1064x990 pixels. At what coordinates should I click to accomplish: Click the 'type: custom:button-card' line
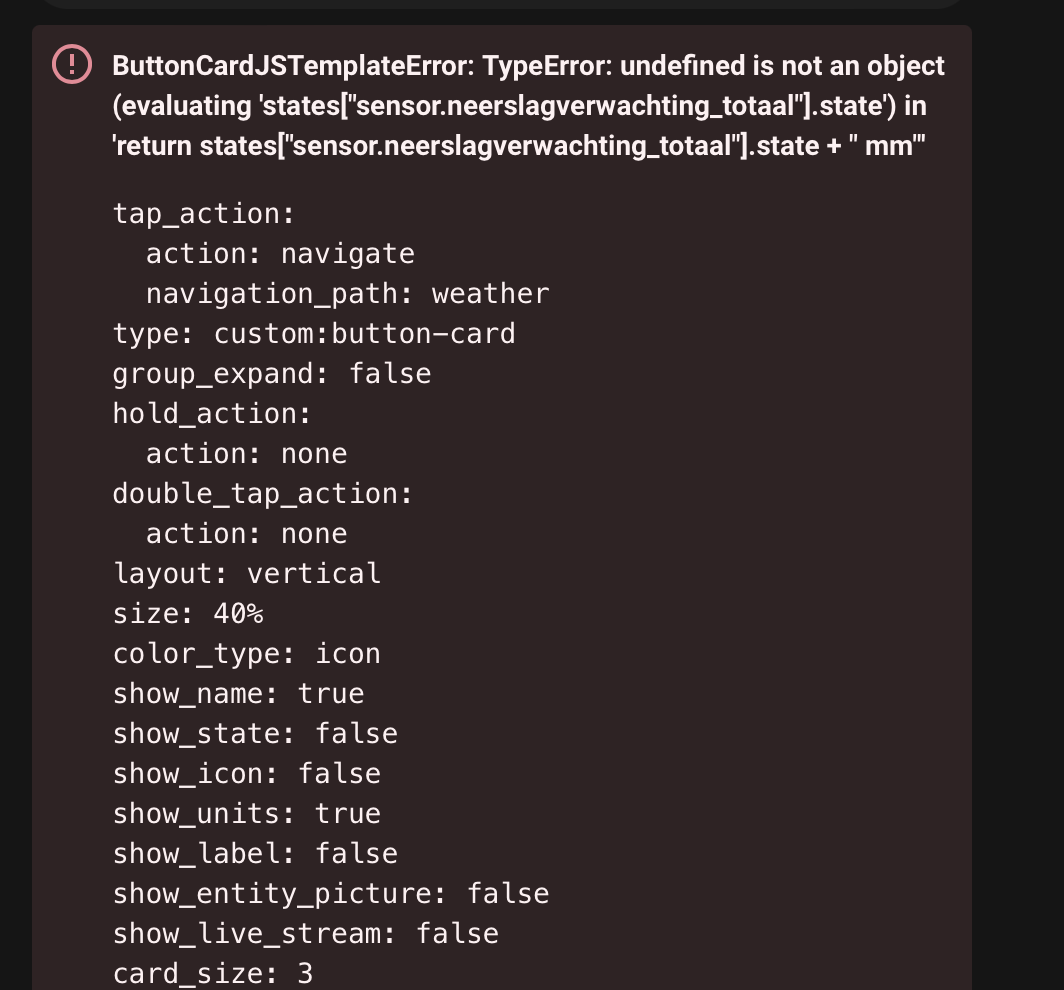314,334
